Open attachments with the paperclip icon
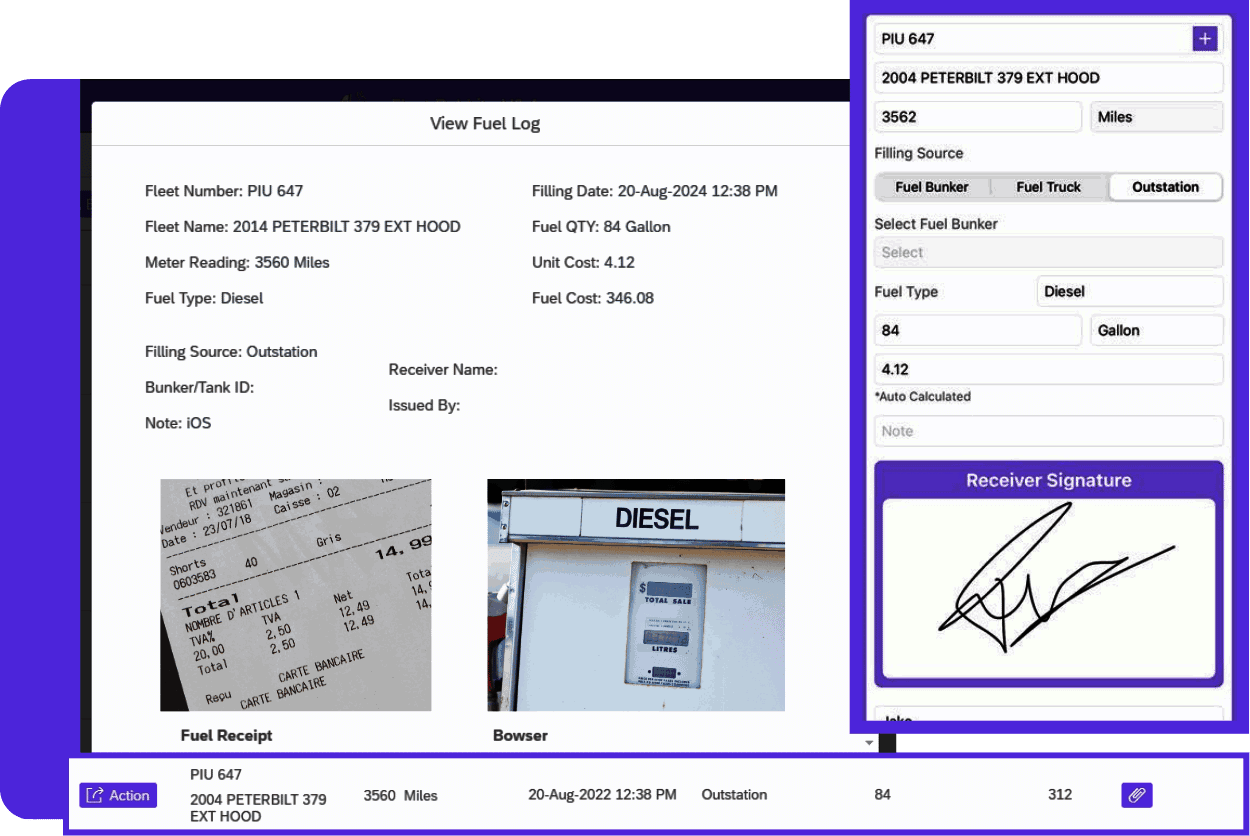The height and width of the screenshot is (836, 1250). [x=1136, y=794]
